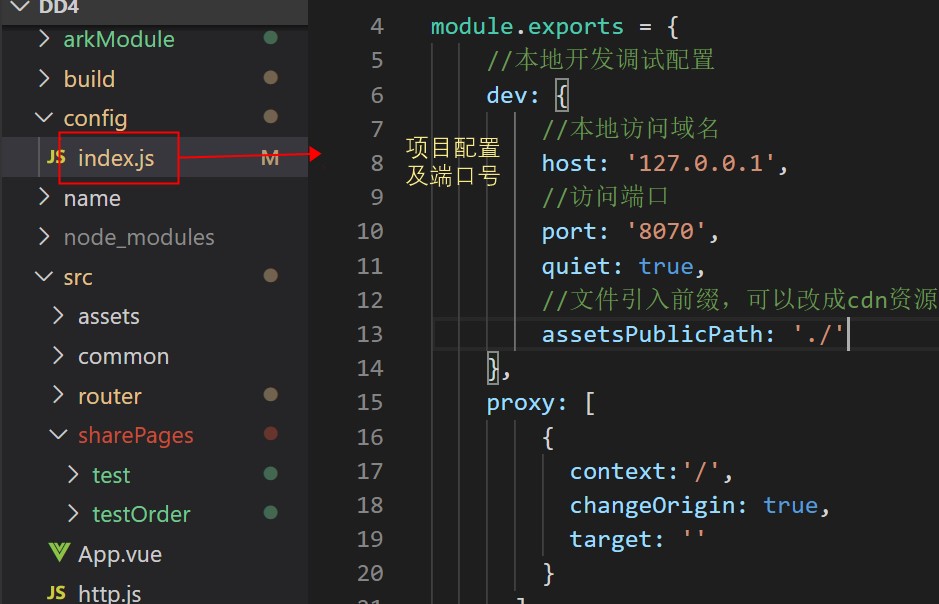This screenshot has height=604, width=939.
Task: Expand the arkModule folder chevron
Action: click(x=44, y=39)
